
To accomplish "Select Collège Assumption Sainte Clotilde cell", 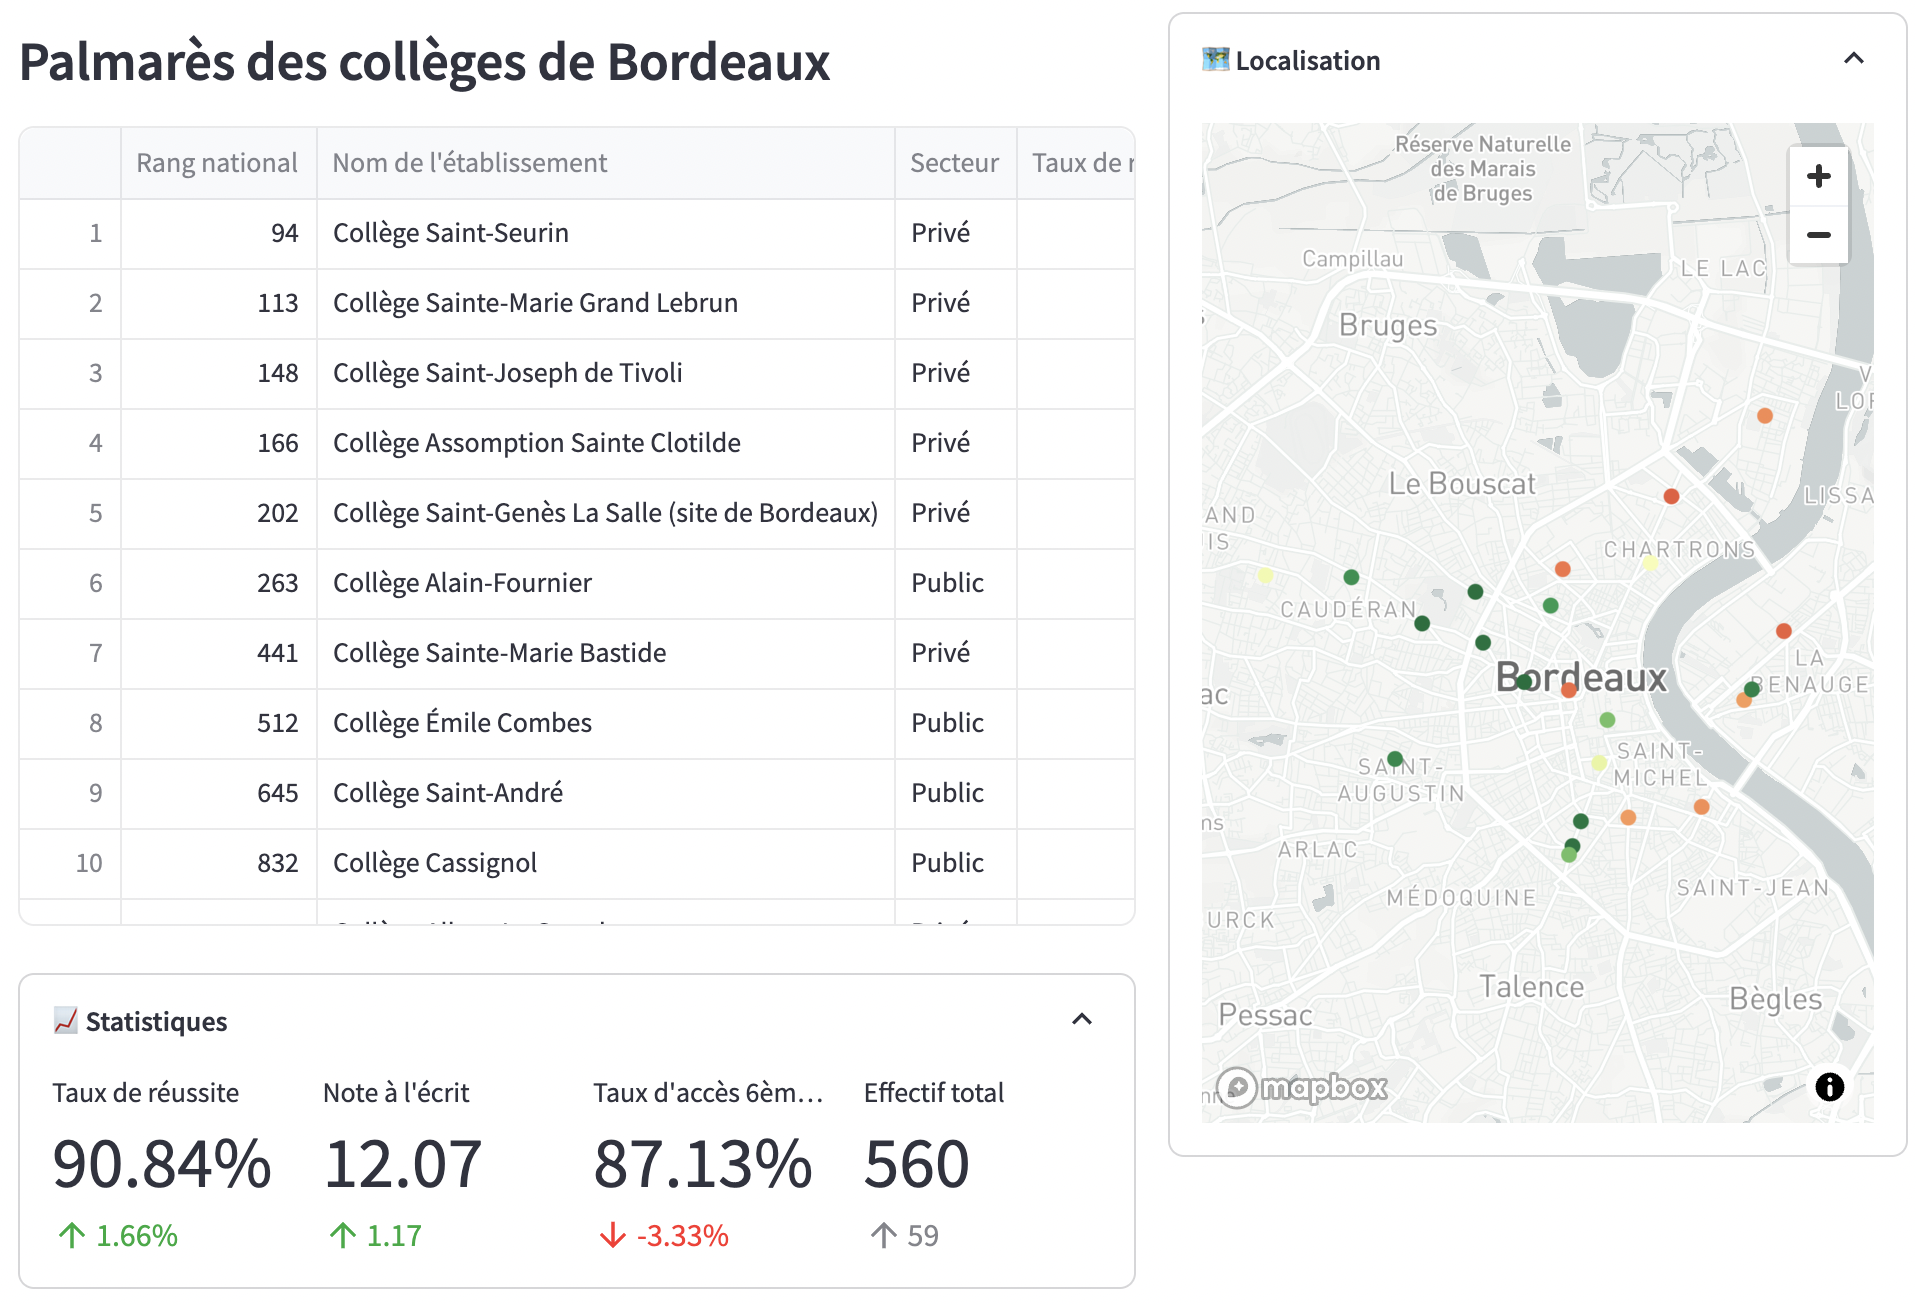I will tap(605, 443).
